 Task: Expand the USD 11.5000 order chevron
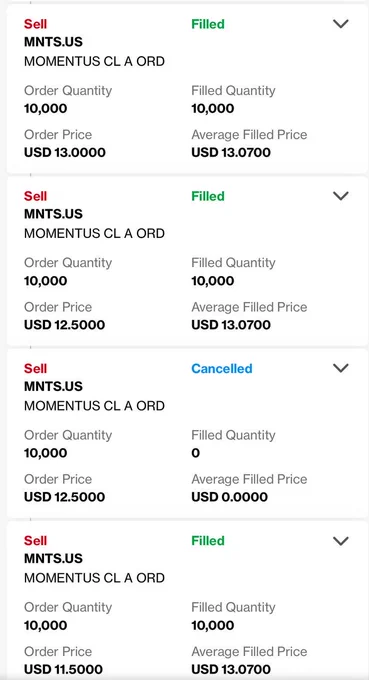tap(340, 540)
